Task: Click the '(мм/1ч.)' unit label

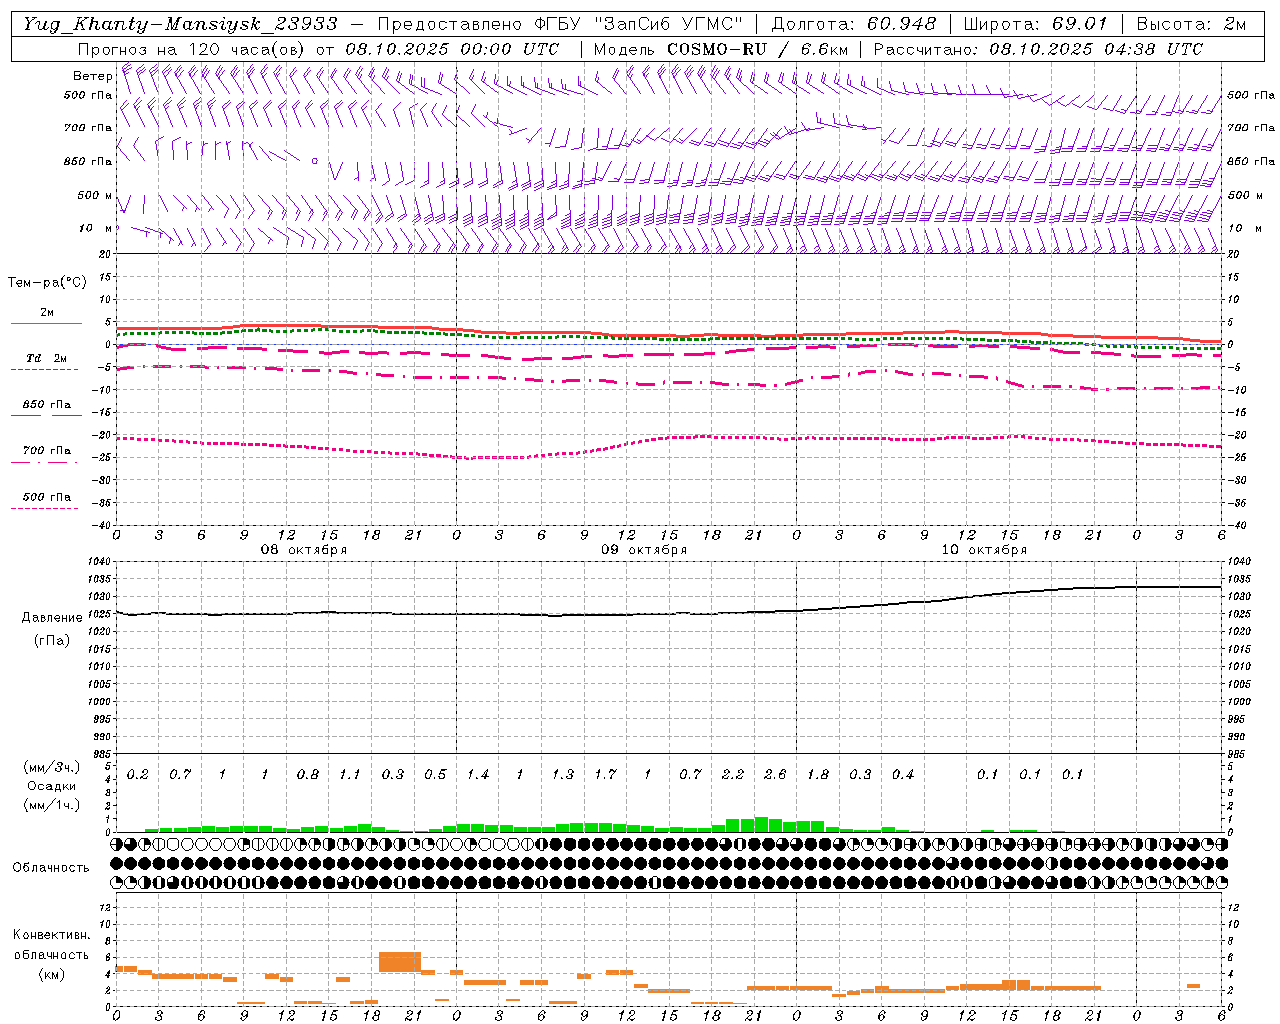Action: (52, 805)
